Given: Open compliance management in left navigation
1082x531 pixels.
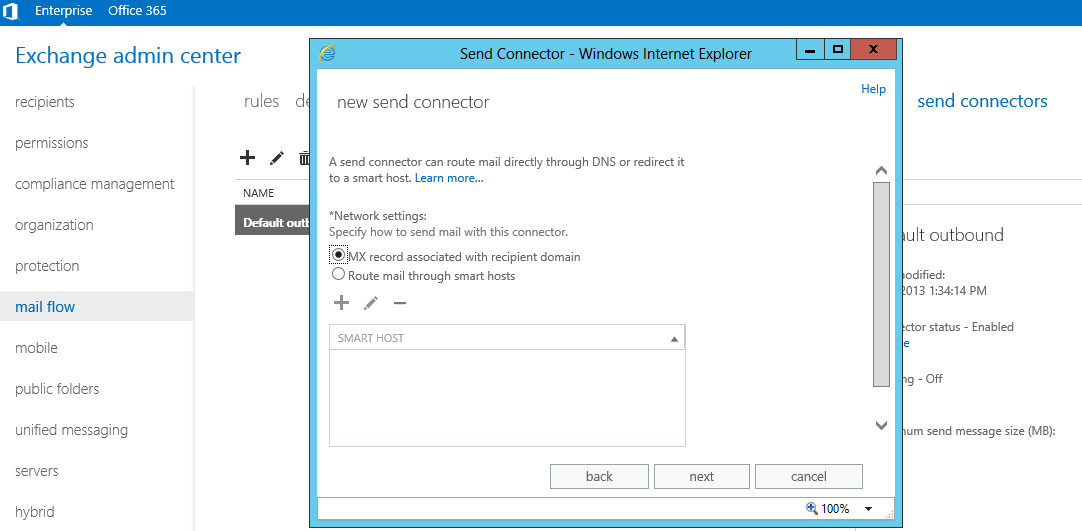Looking at the screenshot, I should [95, 184].
